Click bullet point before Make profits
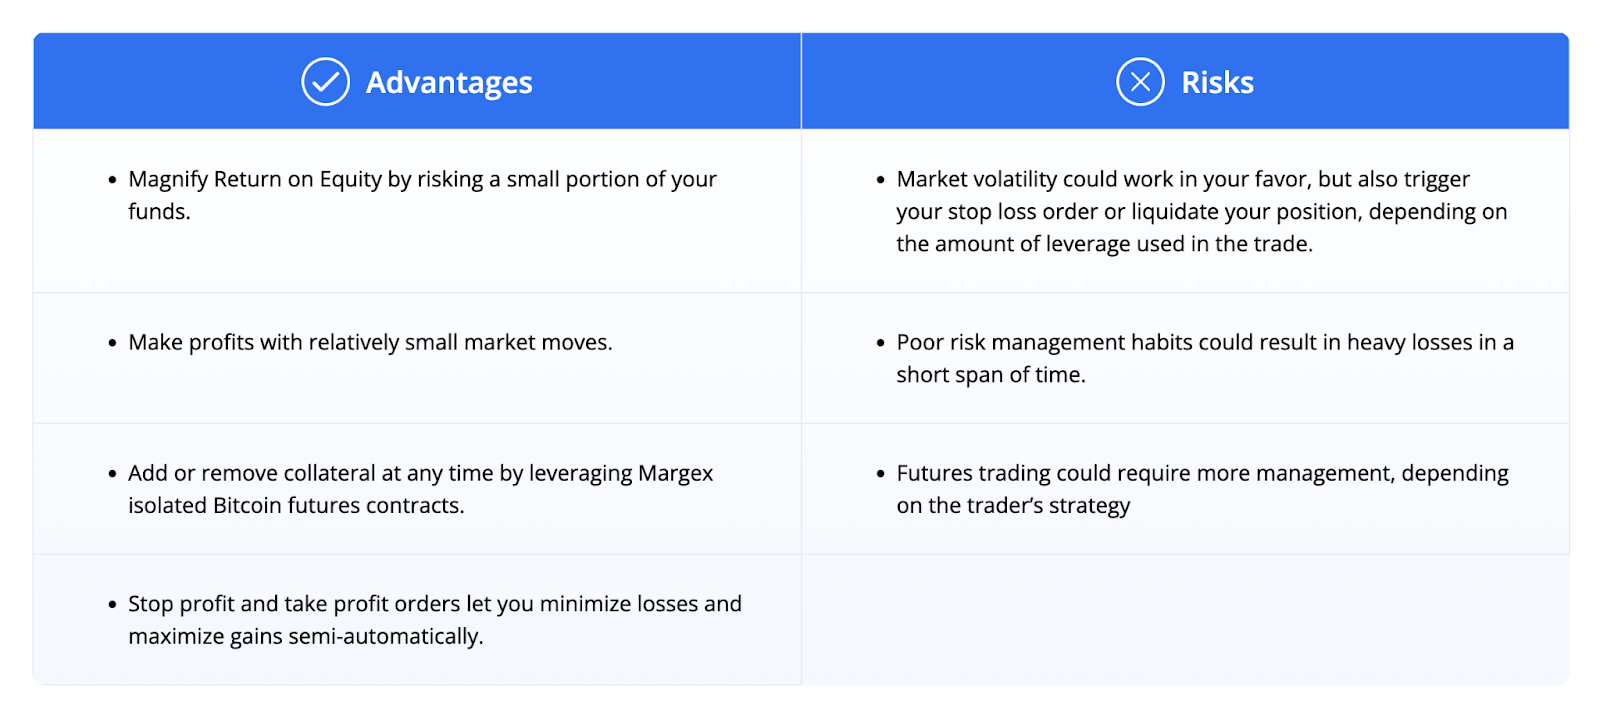This screenshot has width=1600, height=705. tap(112, 343)
